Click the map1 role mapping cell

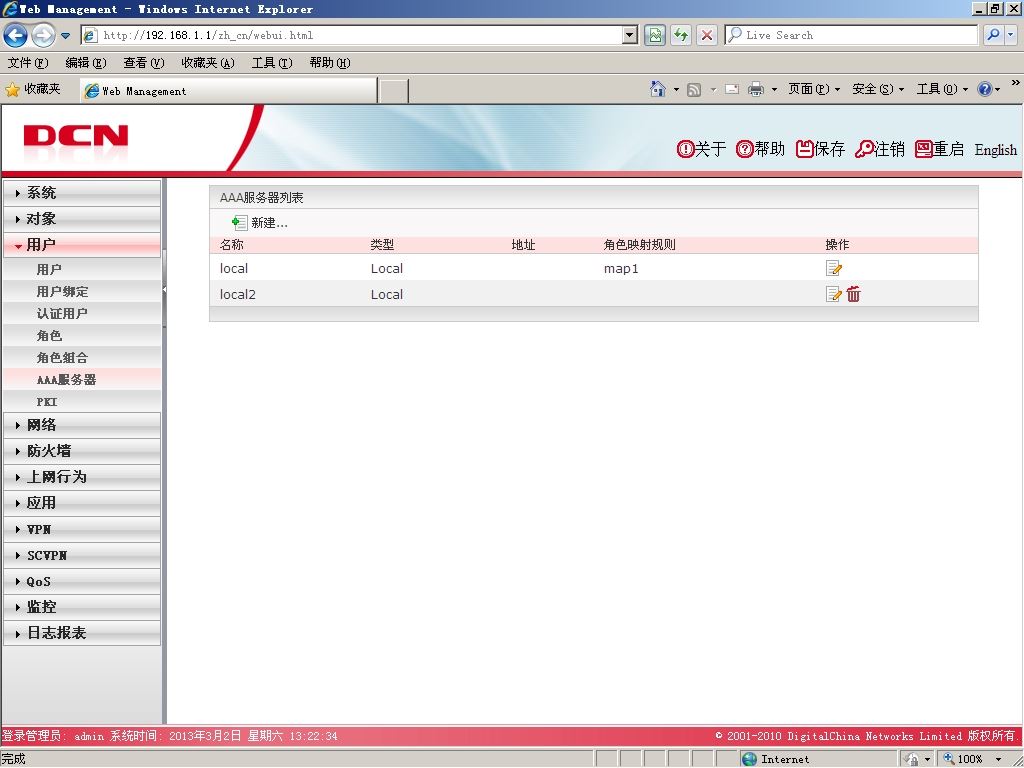coord(621,268)
